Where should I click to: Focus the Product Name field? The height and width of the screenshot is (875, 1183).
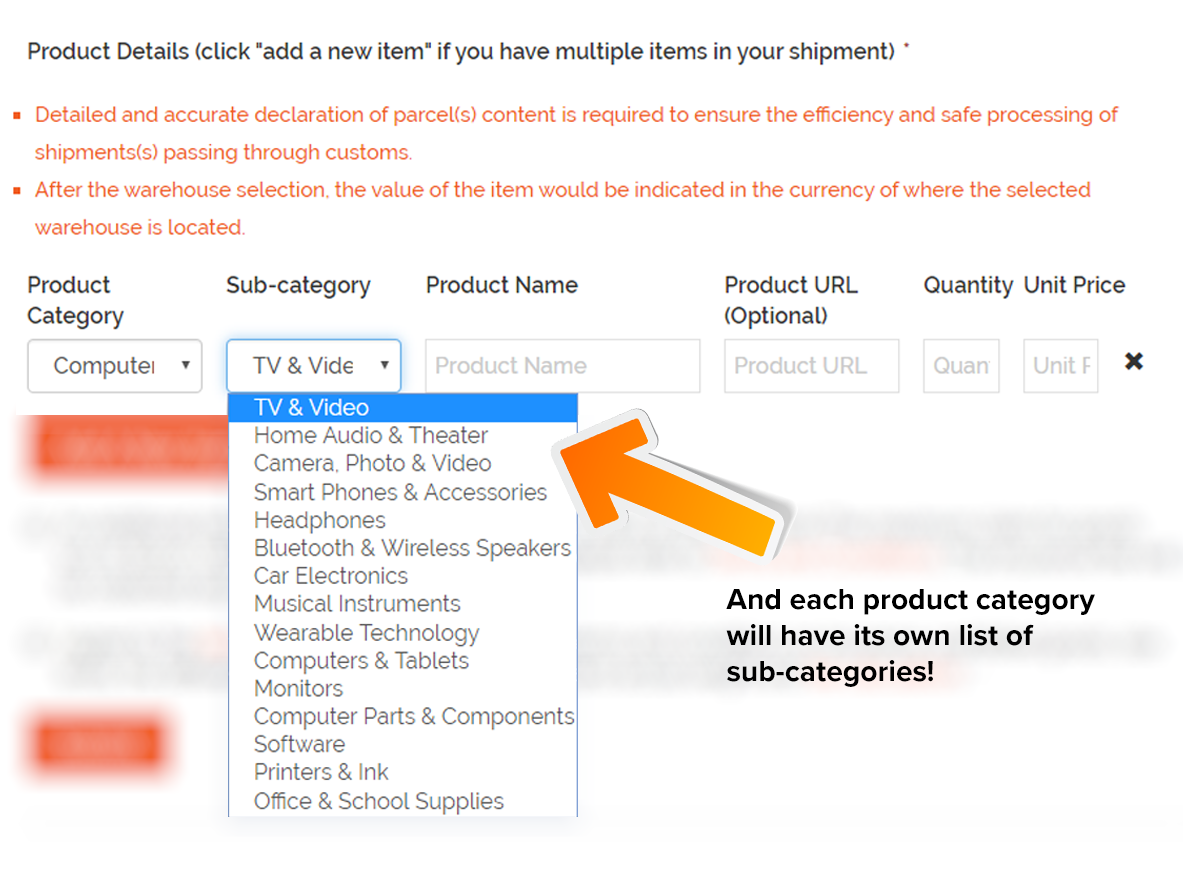click(x=563, y=366)
